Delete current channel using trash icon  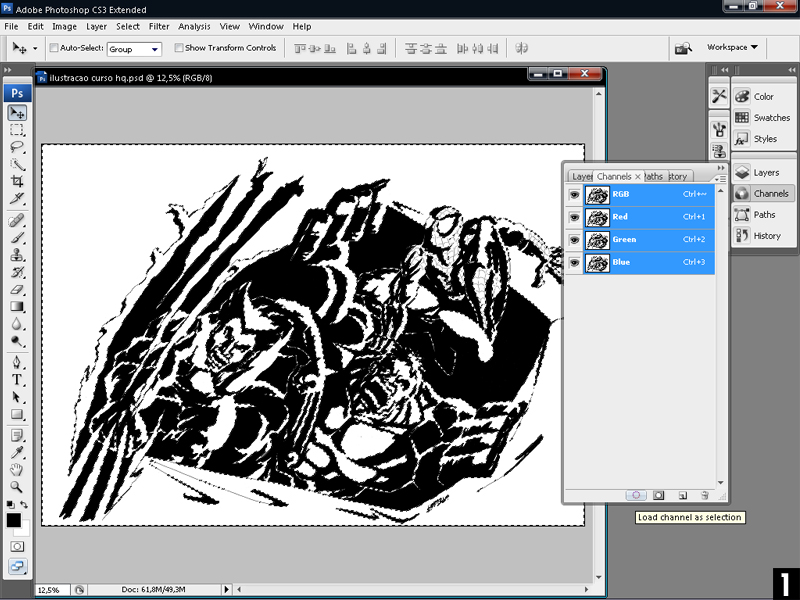click(x=704, y=495)
